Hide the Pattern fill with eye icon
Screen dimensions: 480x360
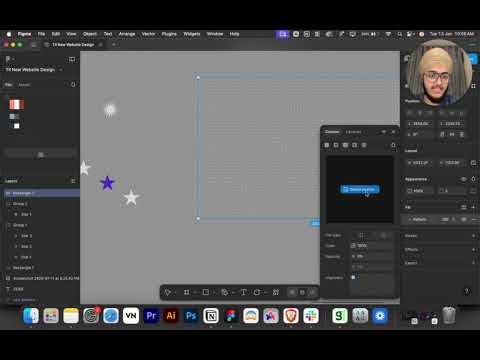(464, 219)
